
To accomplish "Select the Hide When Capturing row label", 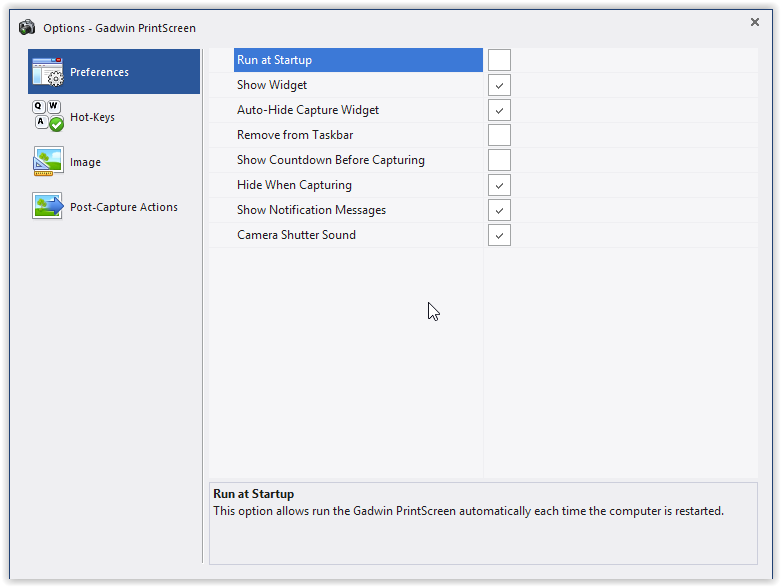I will click(294, 185).
